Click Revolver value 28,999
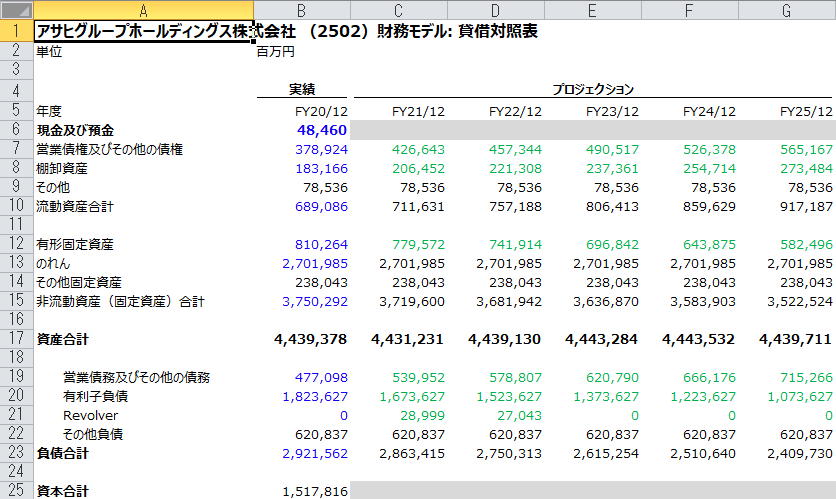The width and height of the screenshot is (836, 499). point(423,415)
